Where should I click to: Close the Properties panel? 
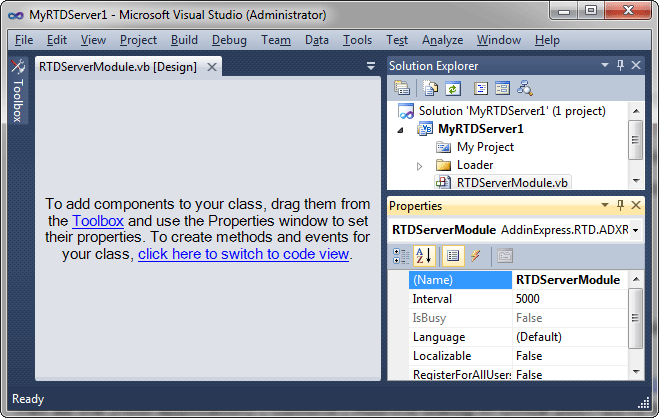point(636,205)
